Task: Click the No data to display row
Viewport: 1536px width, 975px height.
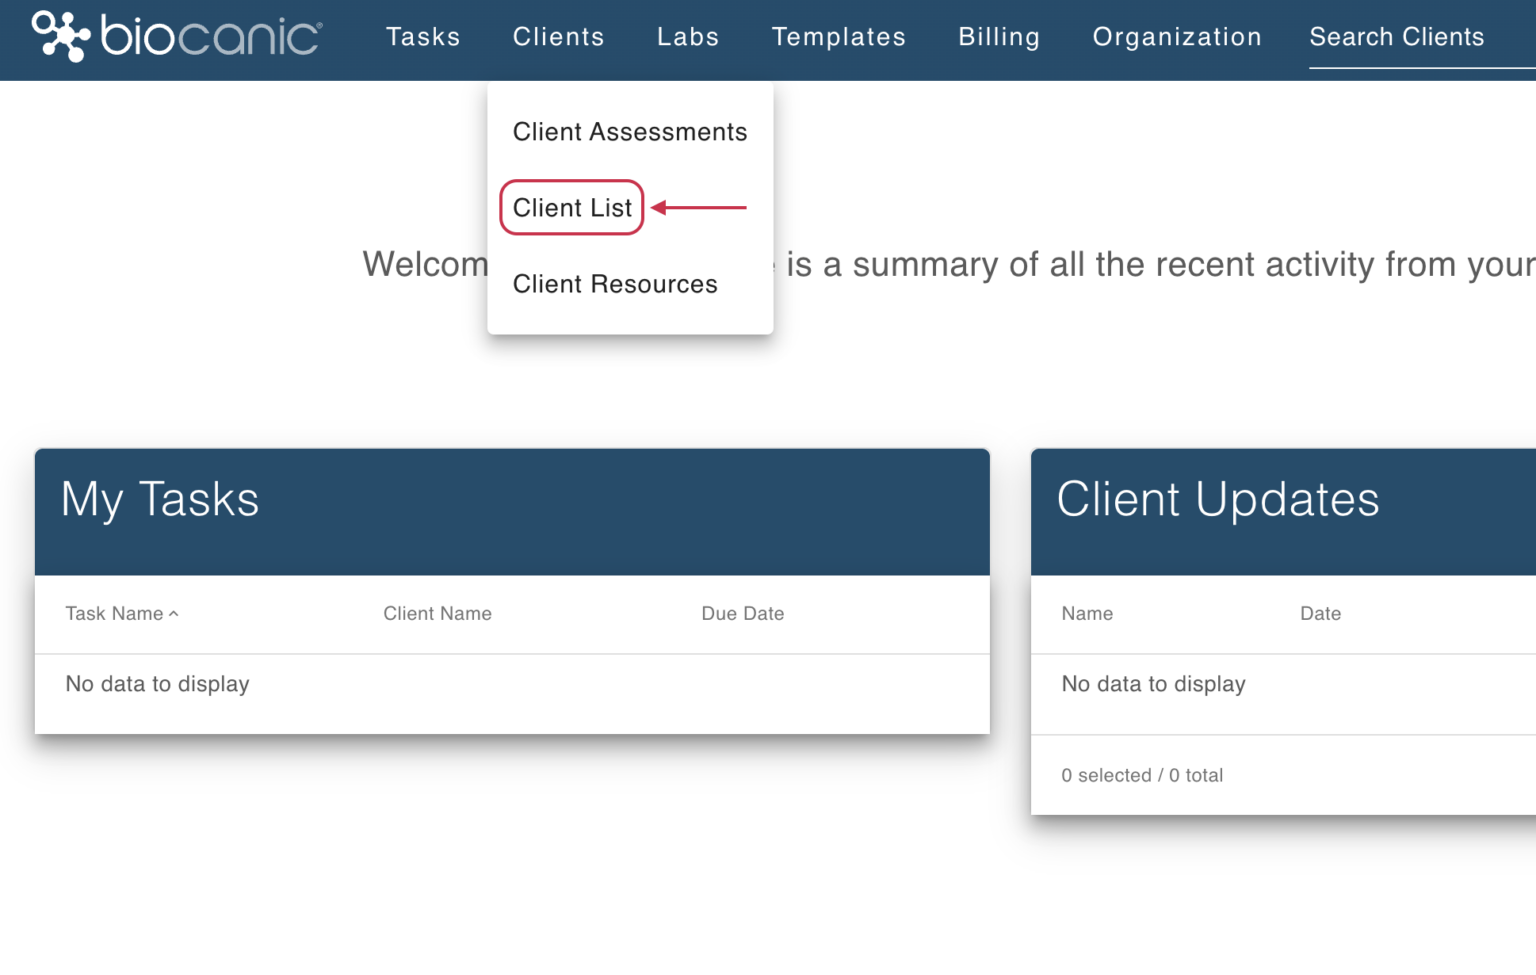Action: [x=157, y=684]
